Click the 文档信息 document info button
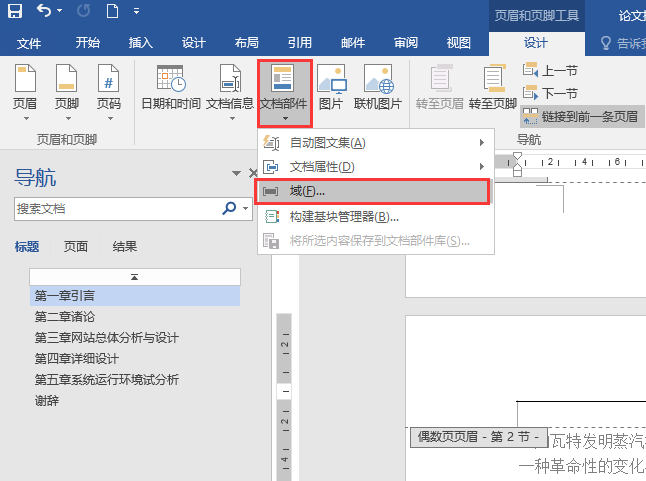646x481 pixels. click(230, 88)
